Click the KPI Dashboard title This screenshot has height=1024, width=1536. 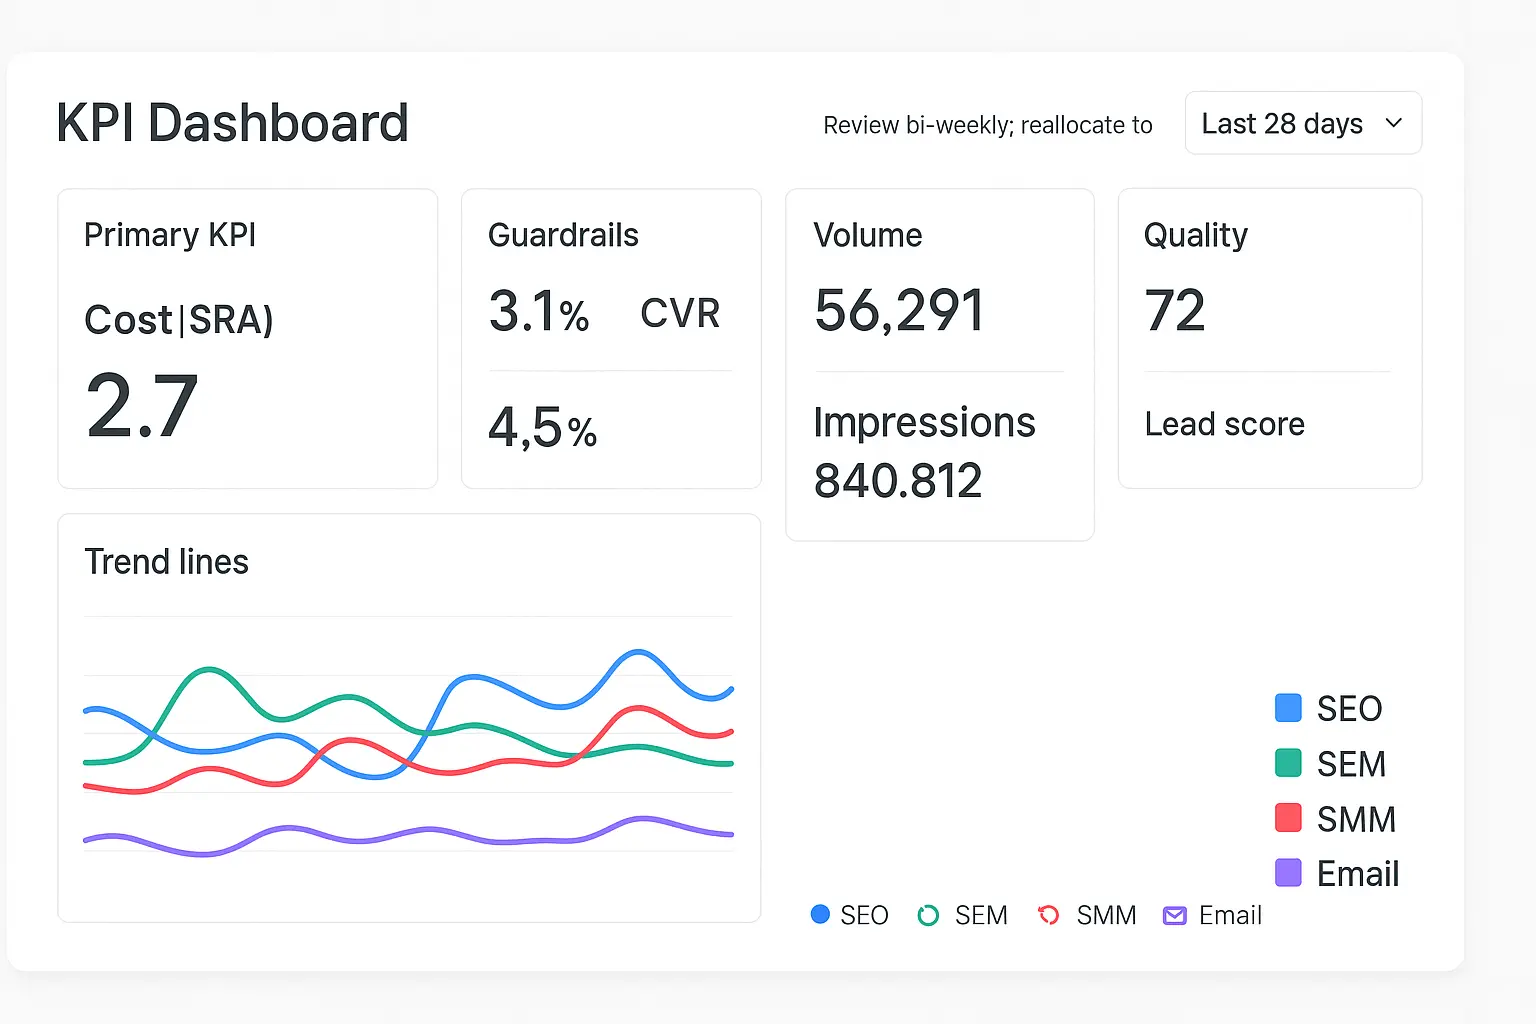coord(231,122)
